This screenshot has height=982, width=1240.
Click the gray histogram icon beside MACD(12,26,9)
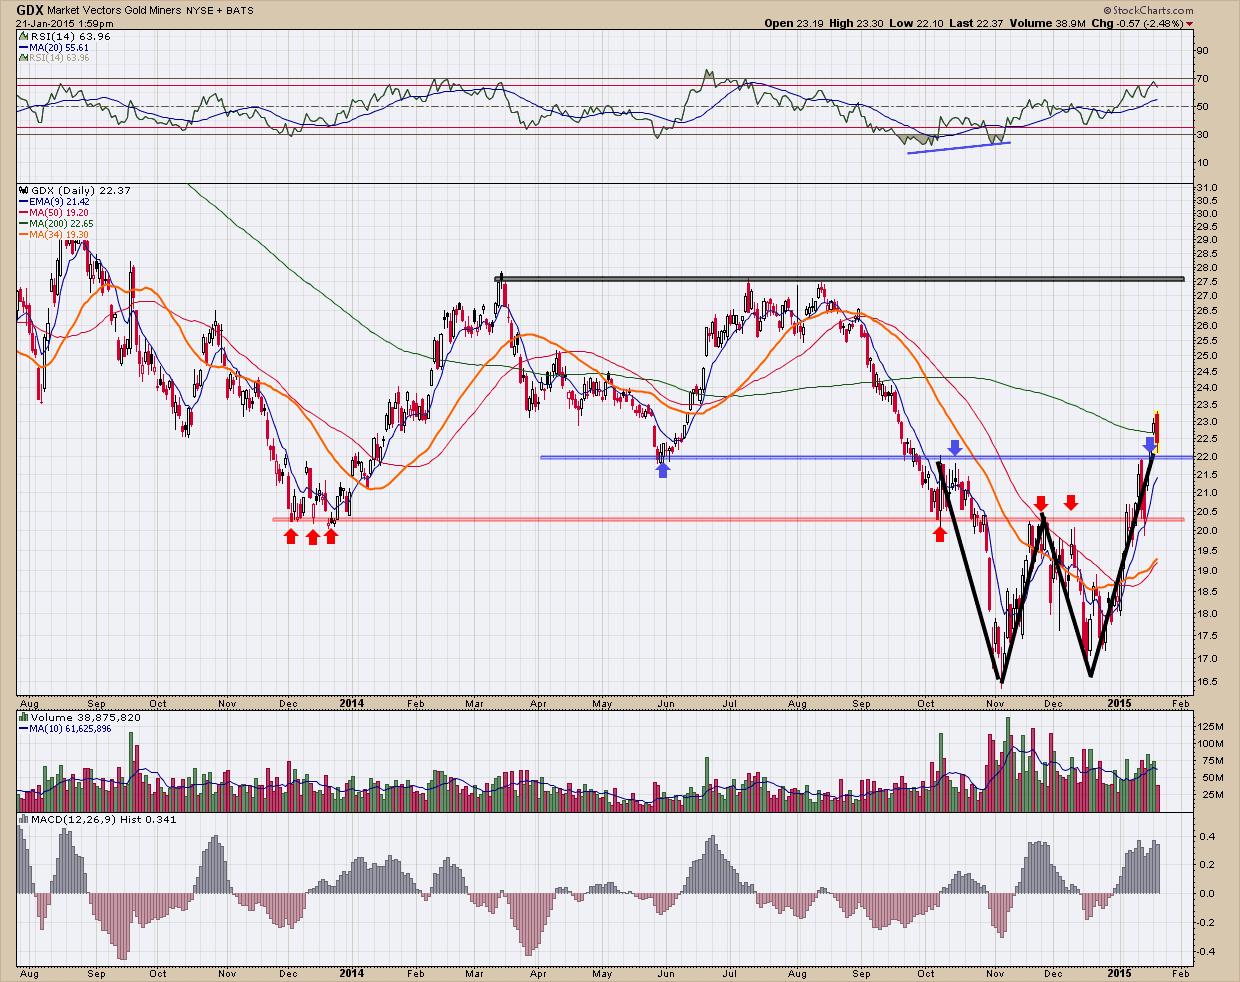click(24, 820)
